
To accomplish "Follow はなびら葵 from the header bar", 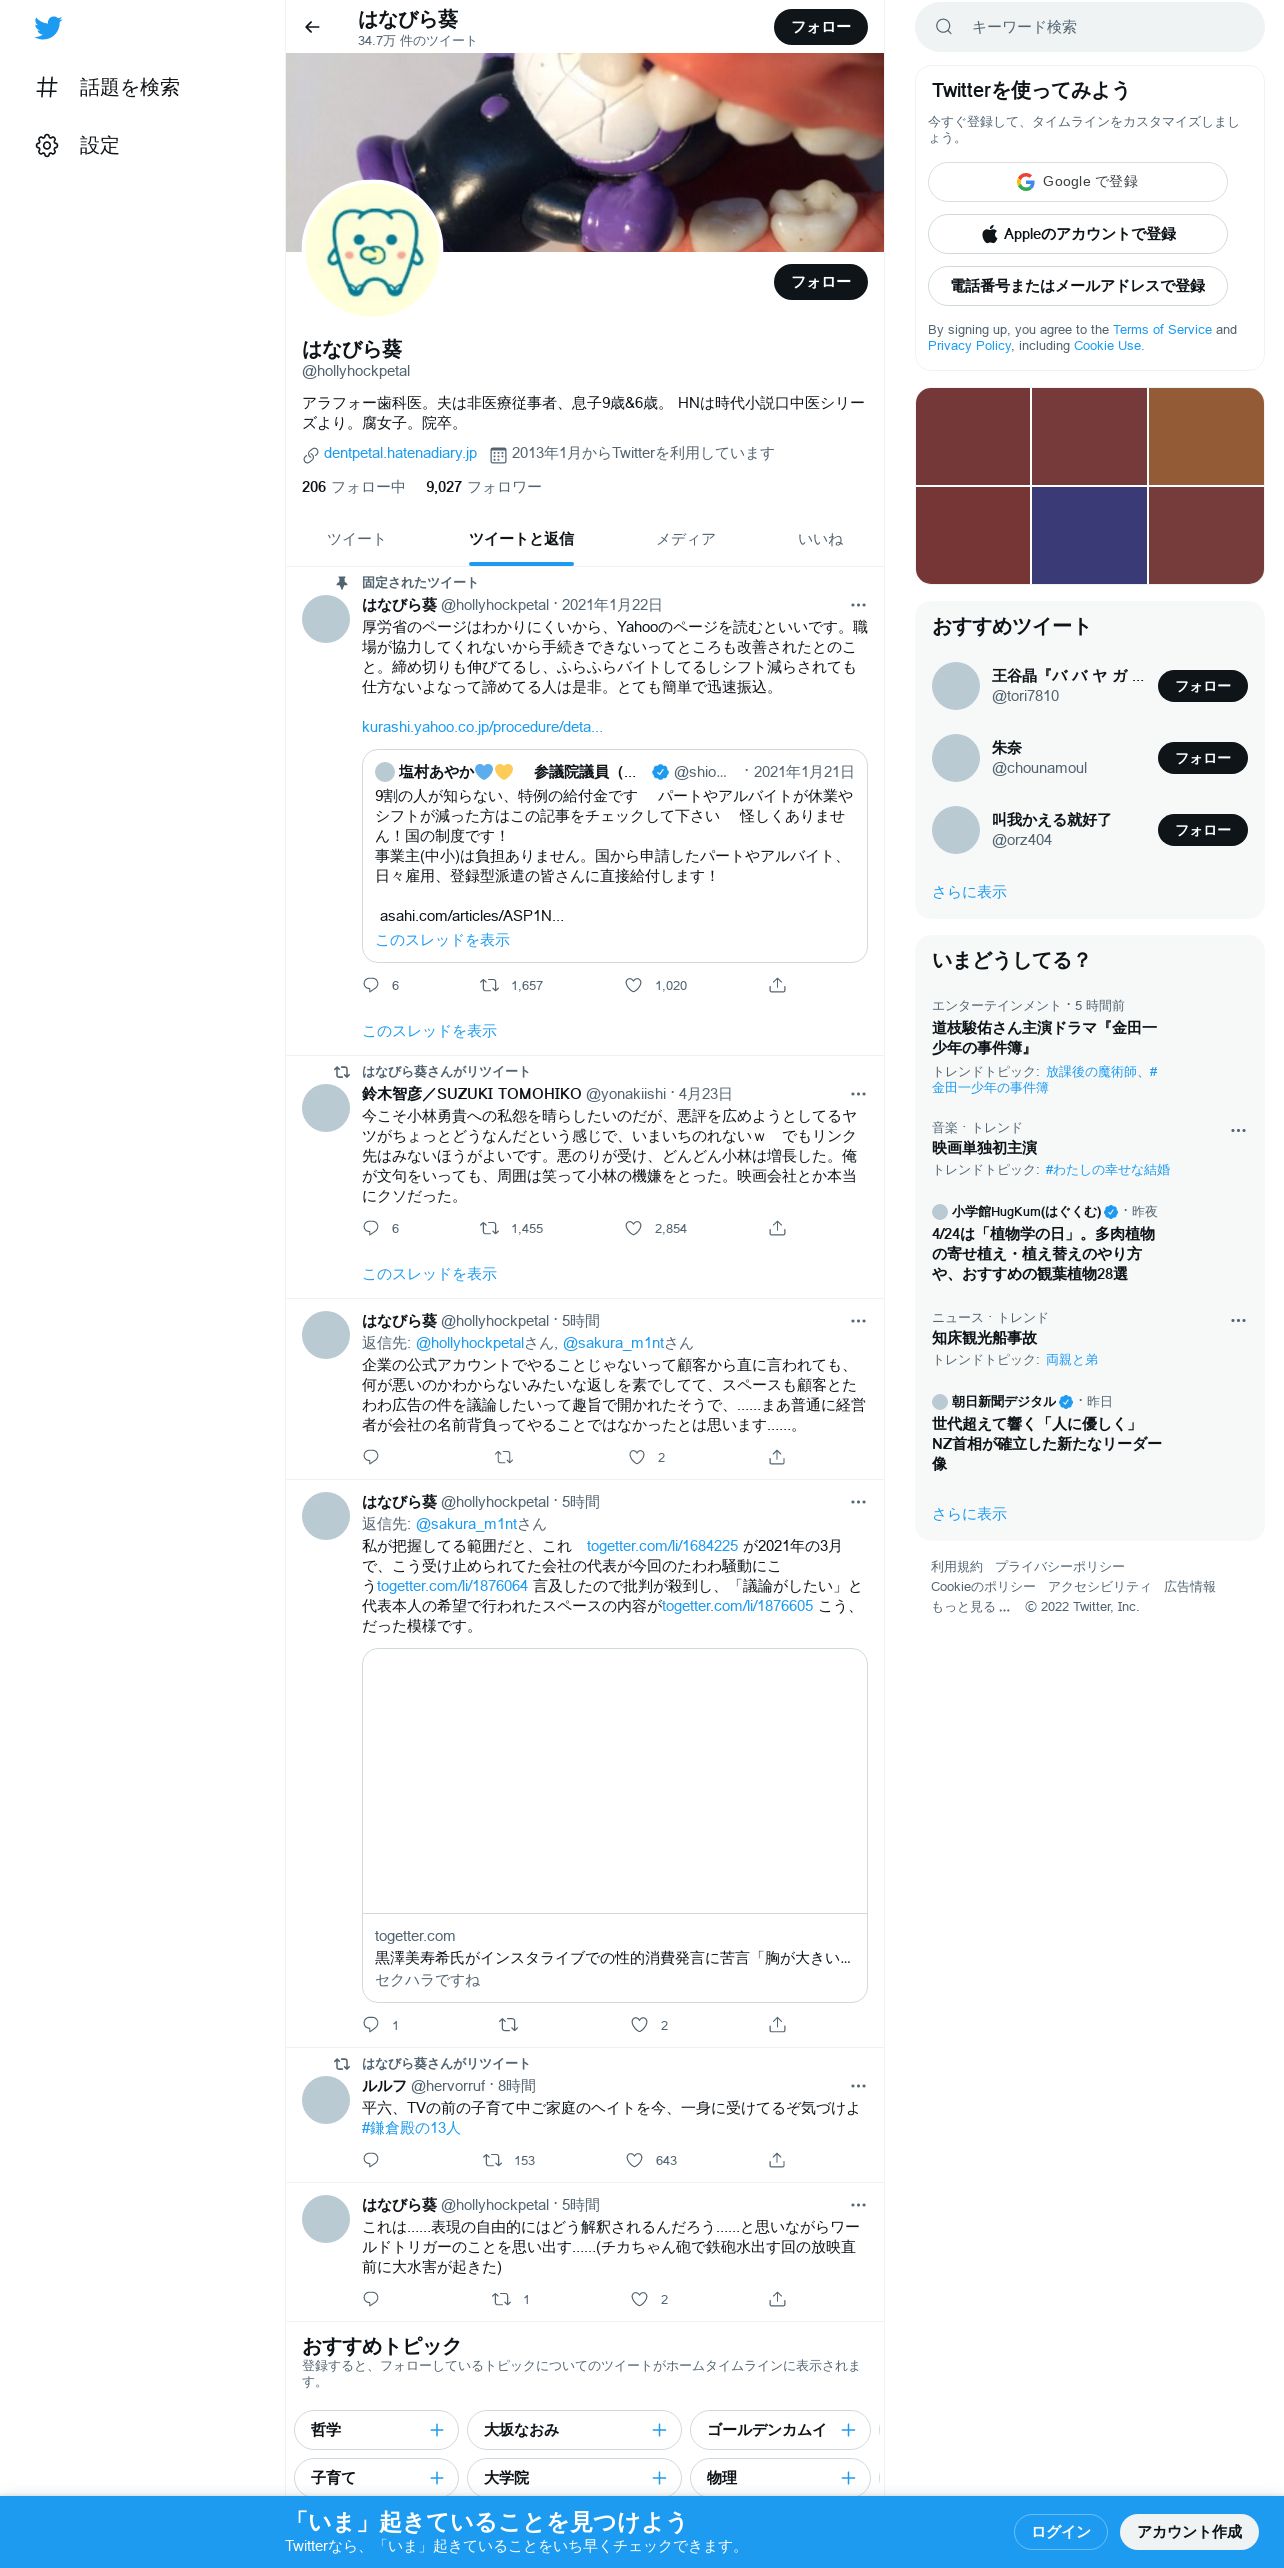I will click(x=821, y=27).
